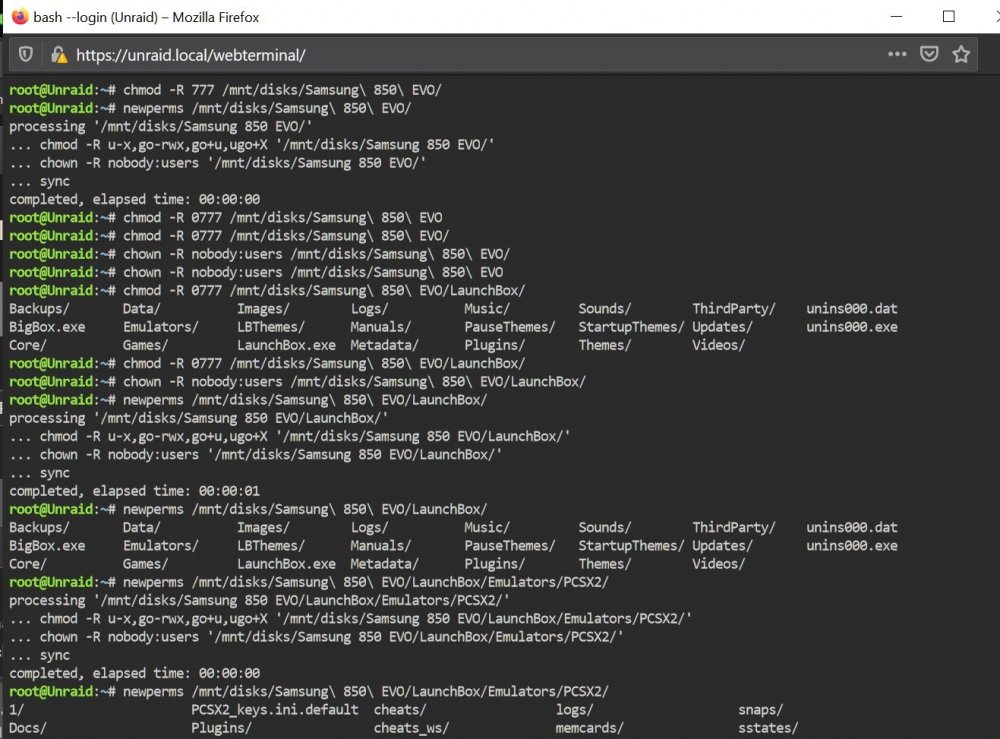Click the 'logs/' entry in PCSX2 listing
The width and height of the screenshot is (1000, 739).
point(574,710)
